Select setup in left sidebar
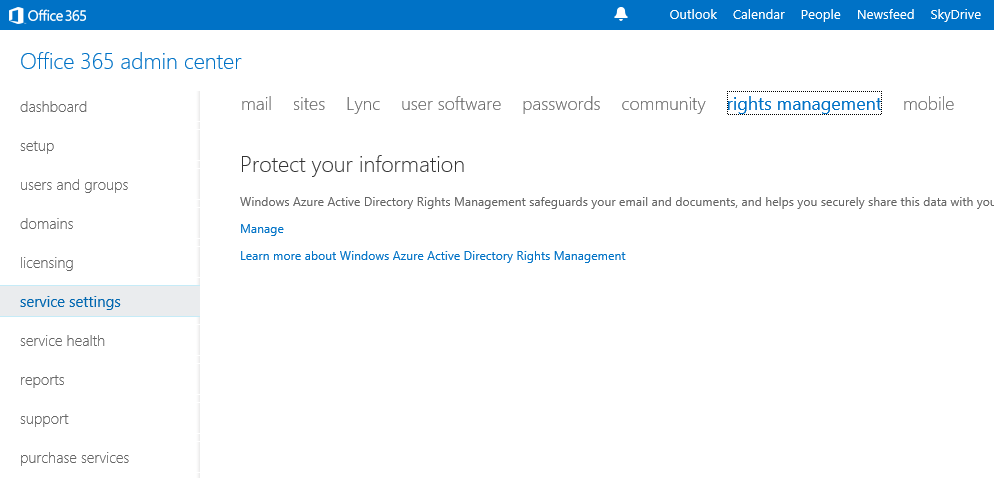994x478 pixels. [37, 146]
